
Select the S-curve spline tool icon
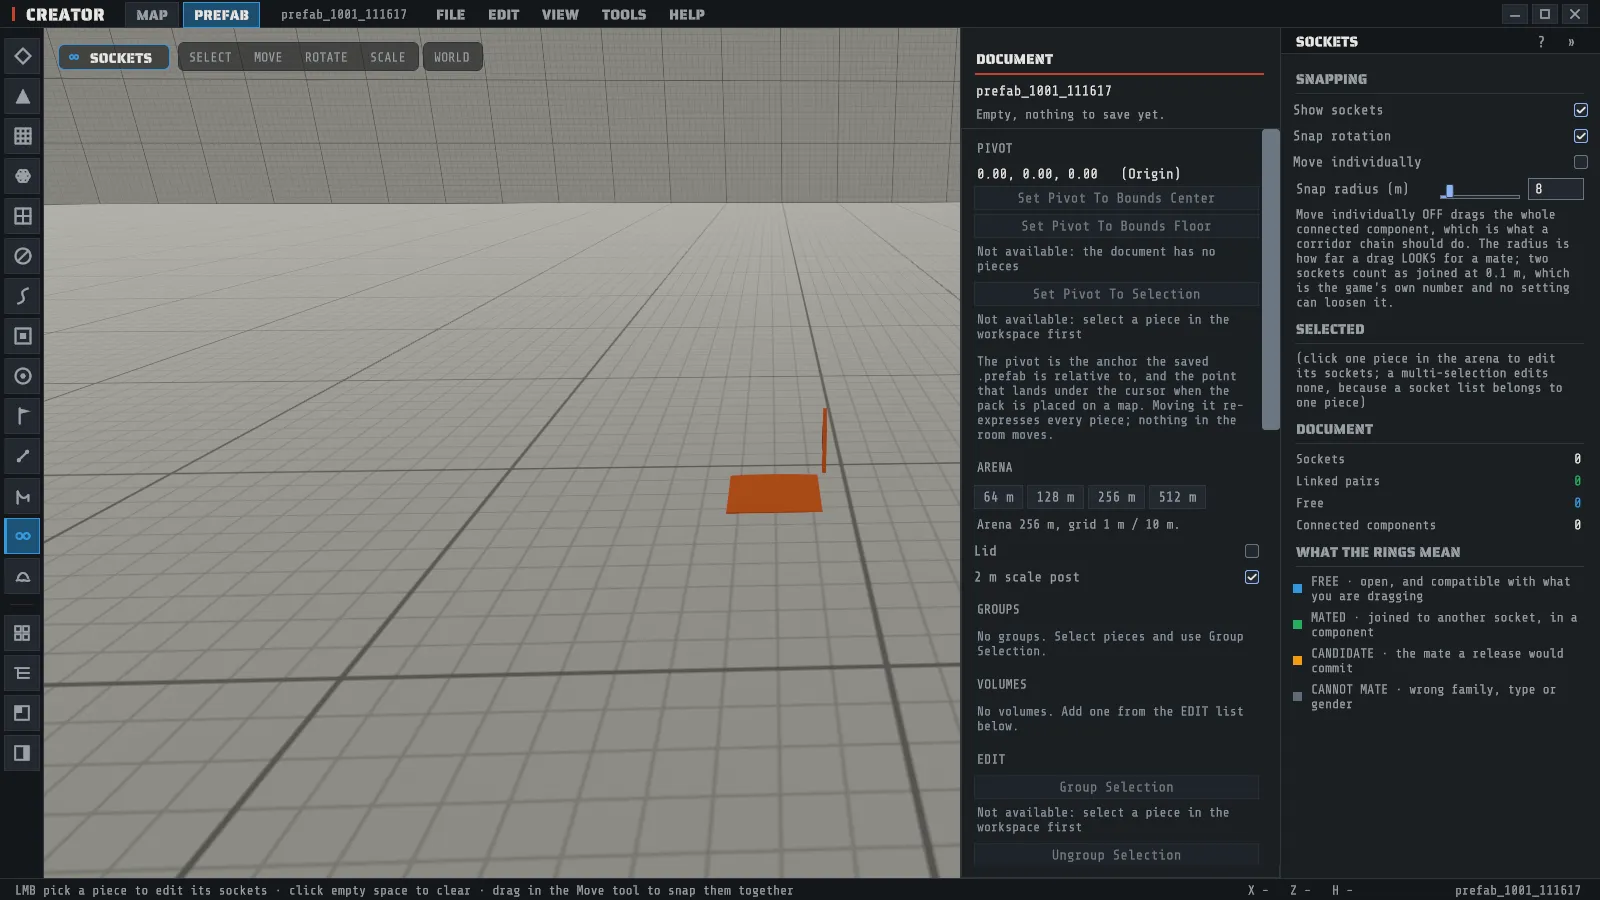point(22,296)
